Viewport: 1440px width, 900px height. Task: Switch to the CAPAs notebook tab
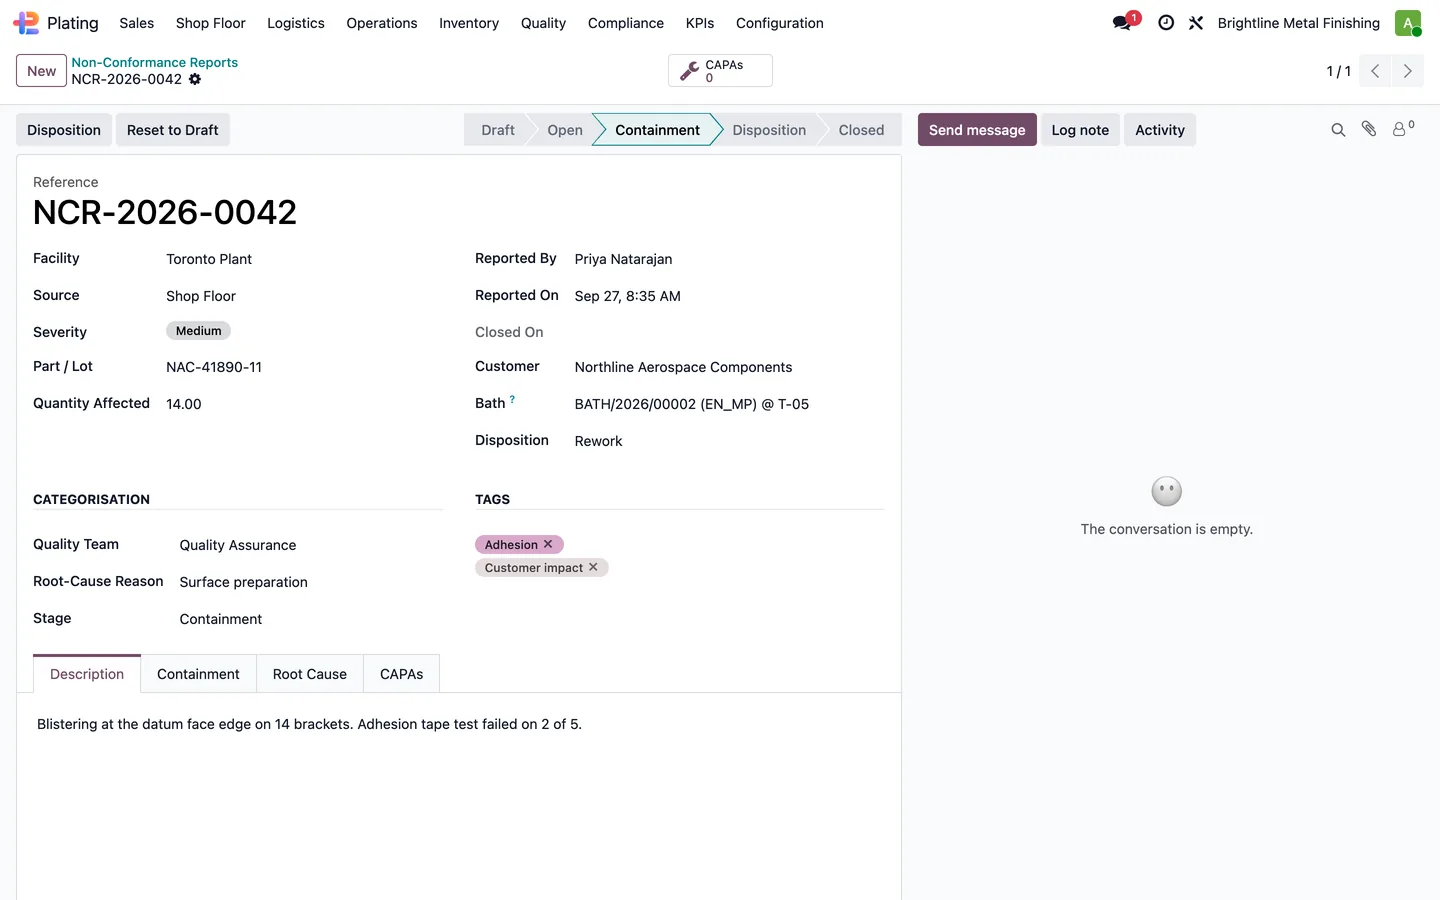pyautogui.click(x=401, y=674)
